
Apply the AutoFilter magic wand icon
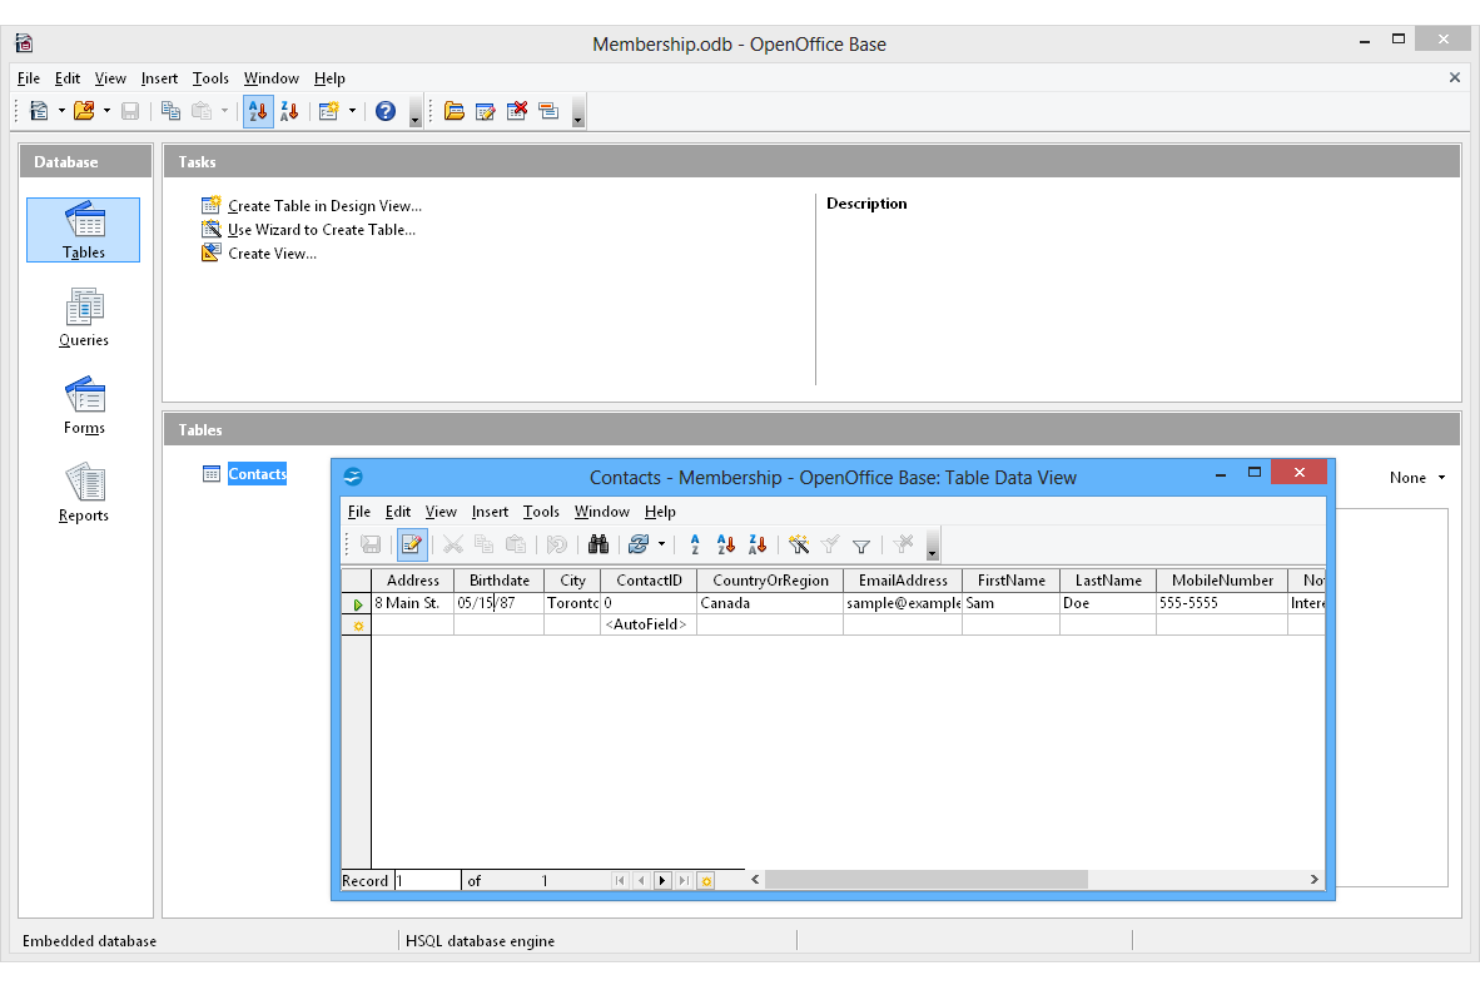point(797,545)
